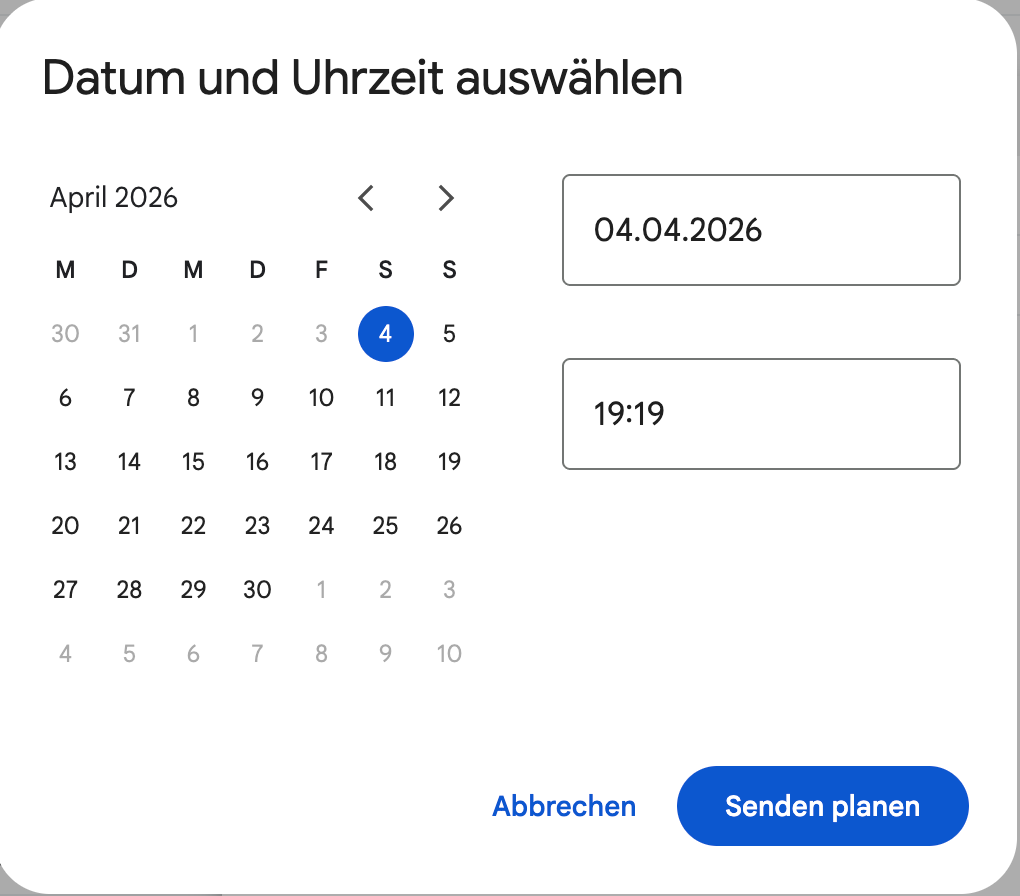Choose April 15 in the calendar

(193, 462)
